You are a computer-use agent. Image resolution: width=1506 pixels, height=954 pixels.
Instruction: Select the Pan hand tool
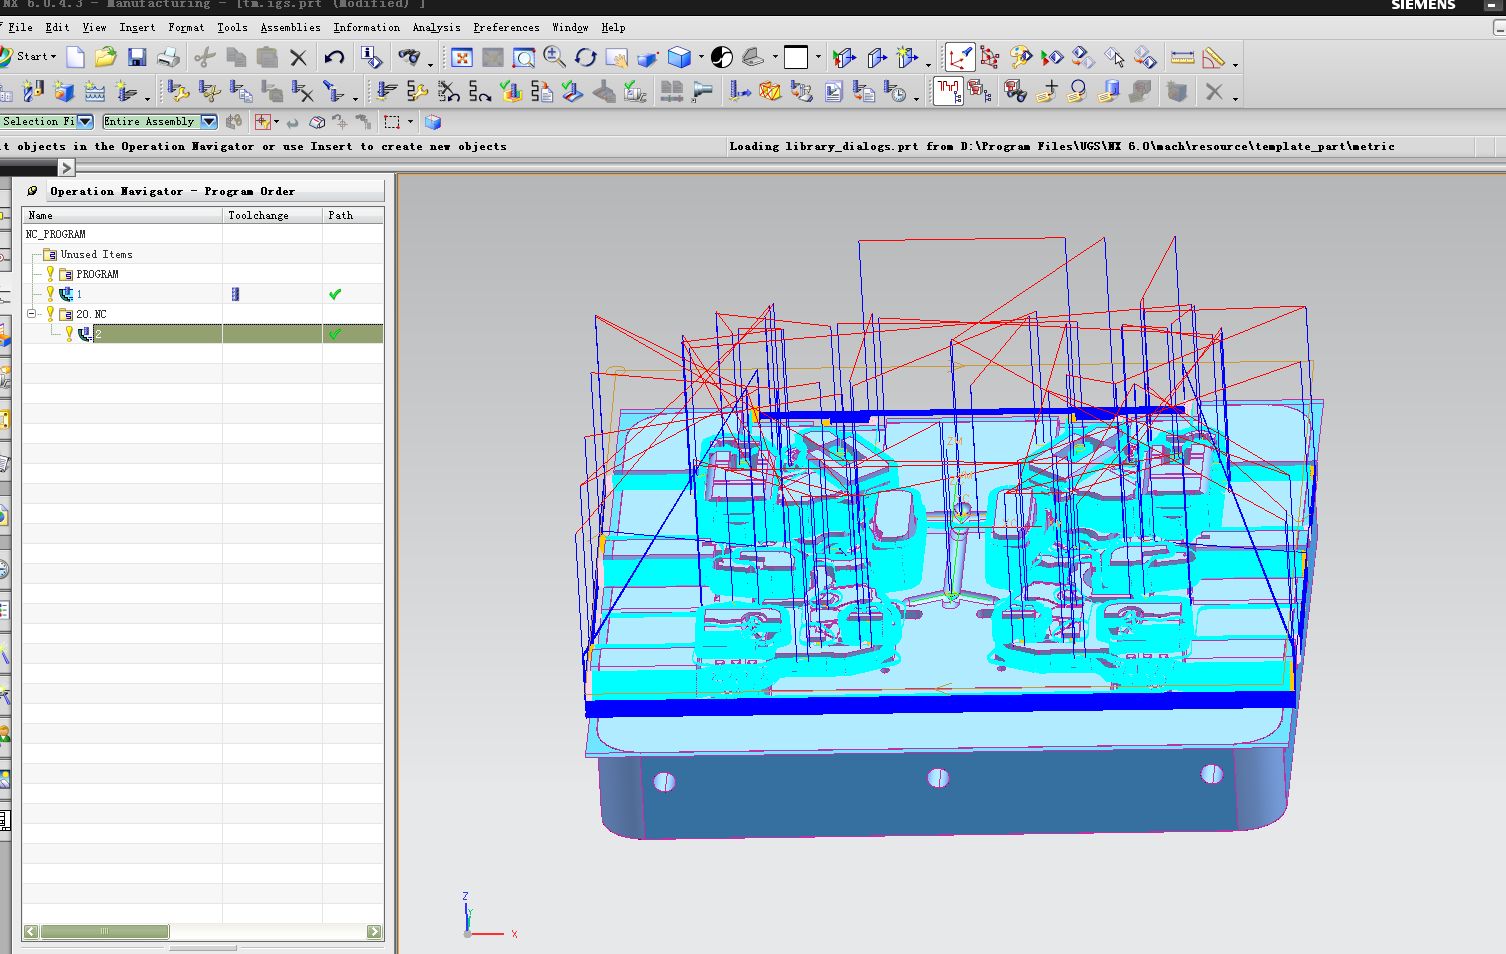click(616, 57)
